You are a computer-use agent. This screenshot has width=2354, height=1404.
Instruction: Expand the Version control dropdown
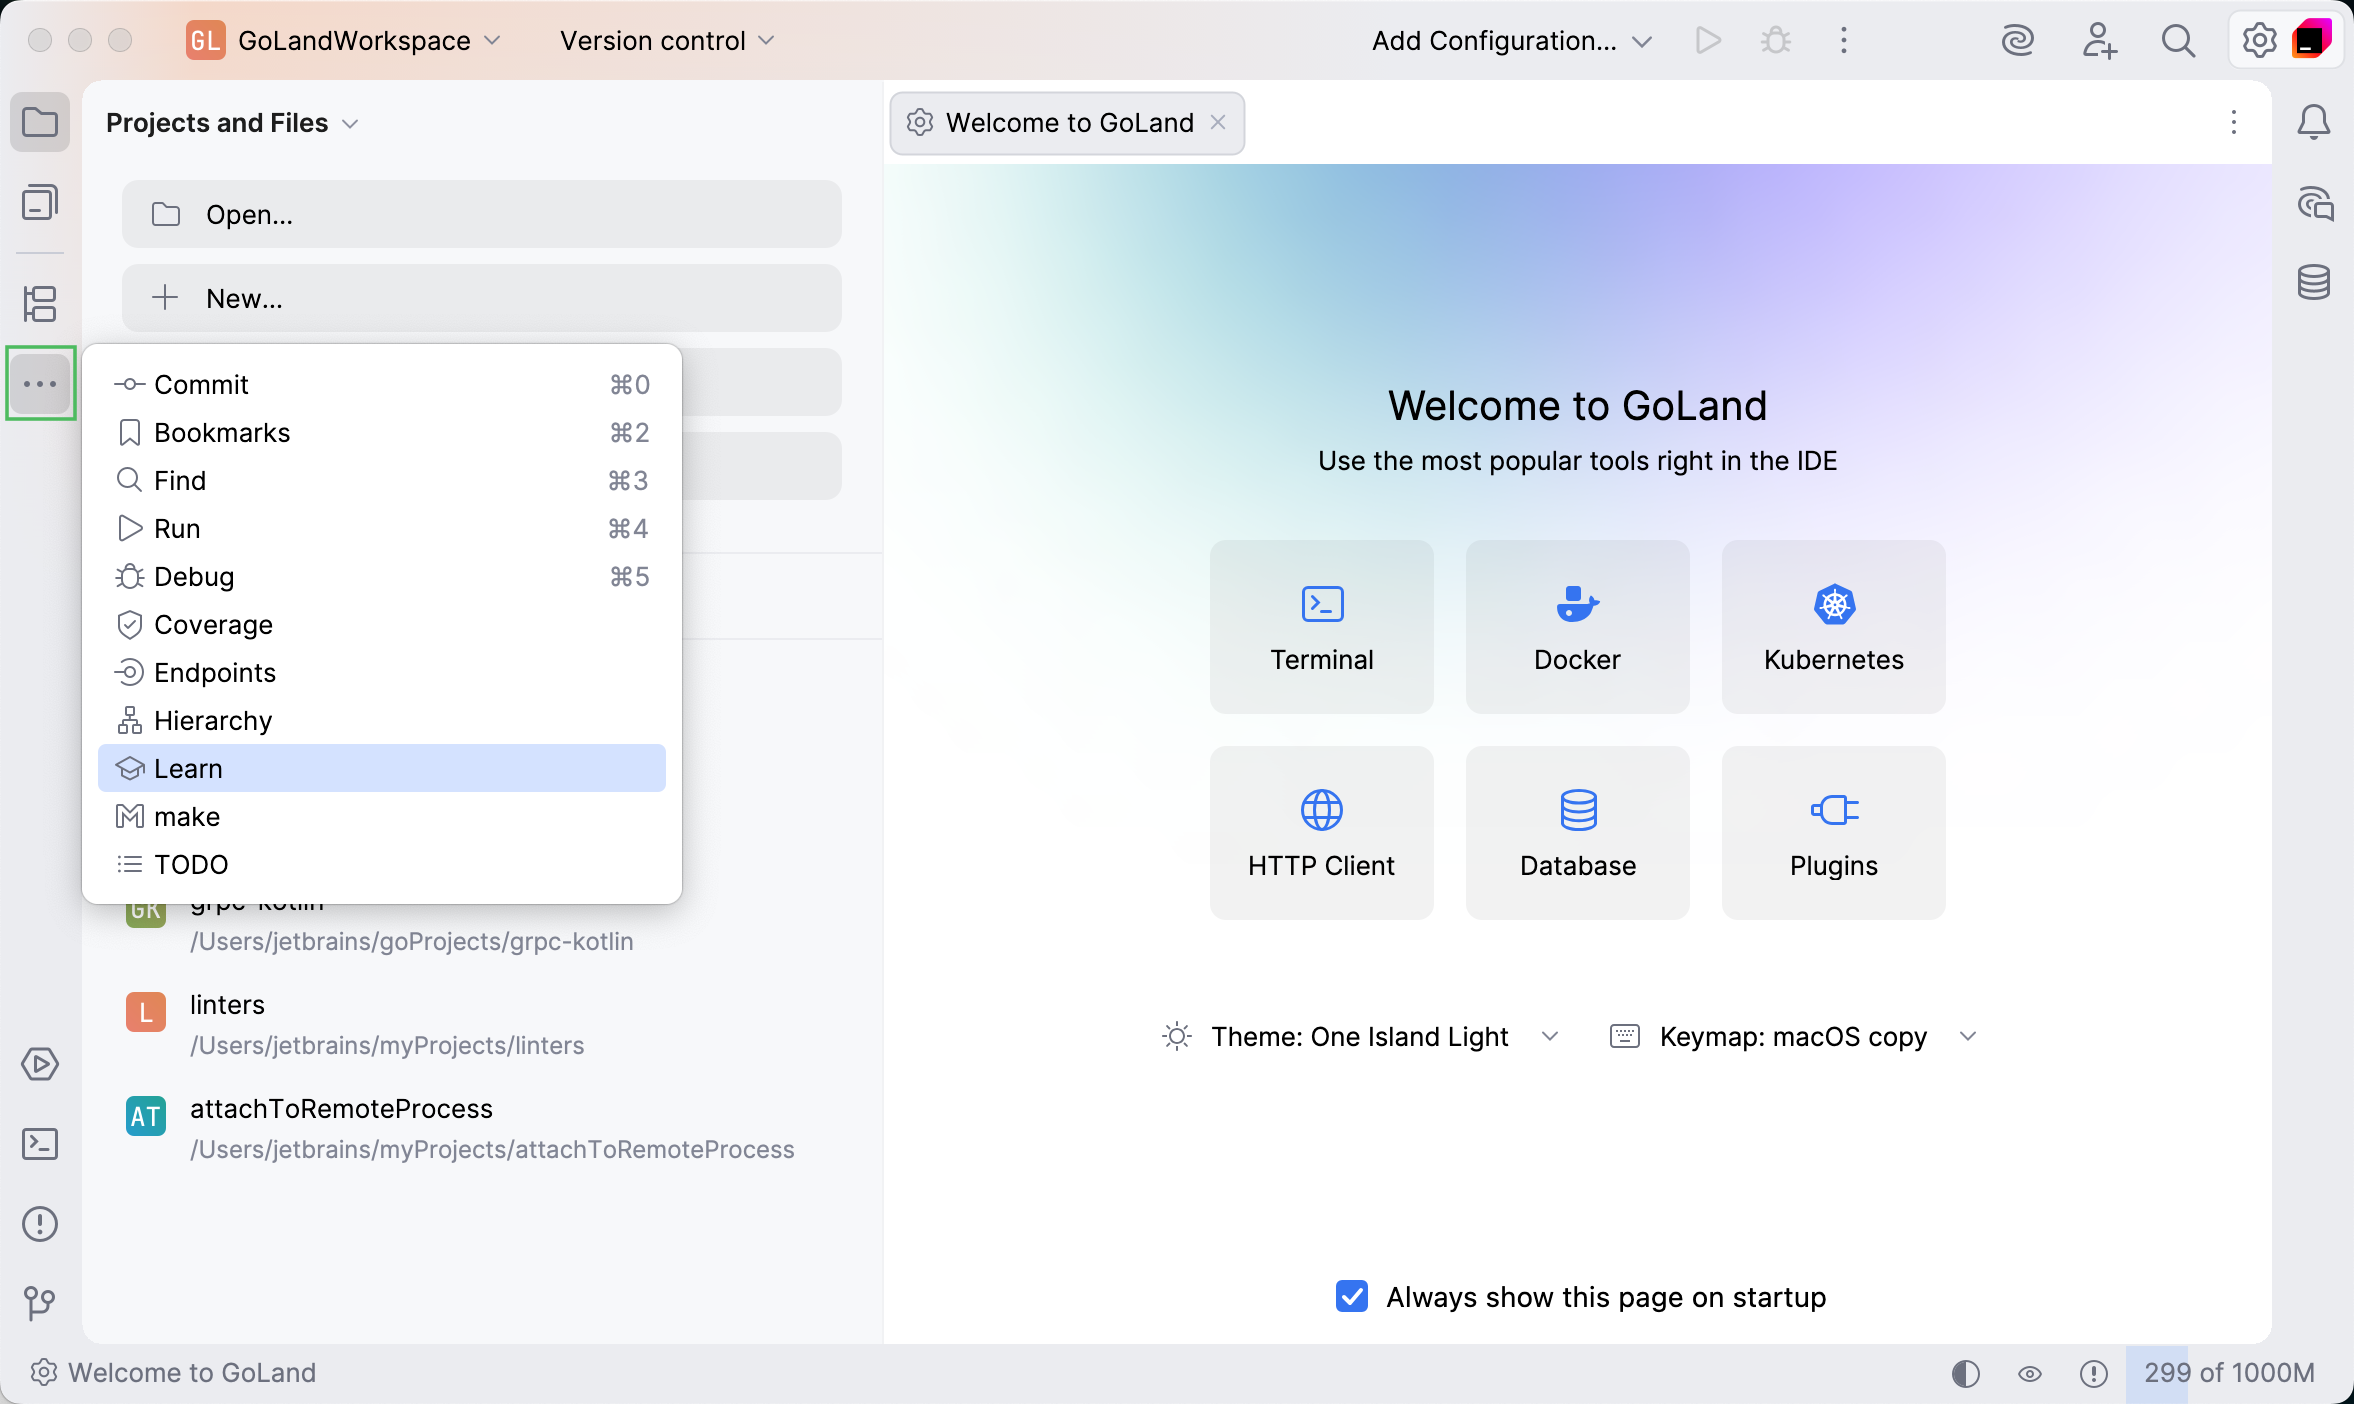click(667, 41)
